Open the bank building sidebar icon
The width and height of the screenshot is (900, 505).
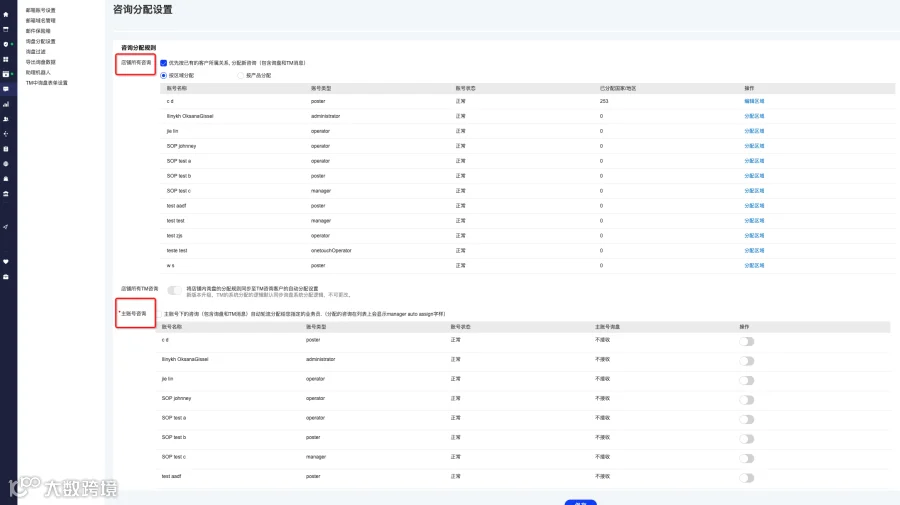point(6,193)
